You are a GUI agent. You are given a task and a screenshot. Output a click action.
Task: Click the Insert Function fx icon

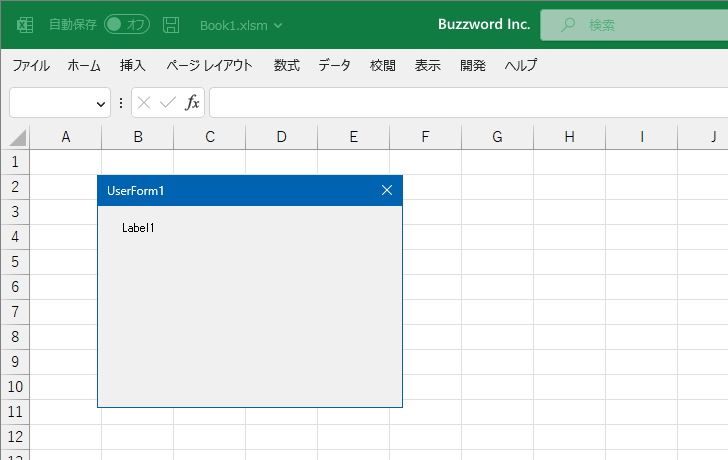[192, 103]
